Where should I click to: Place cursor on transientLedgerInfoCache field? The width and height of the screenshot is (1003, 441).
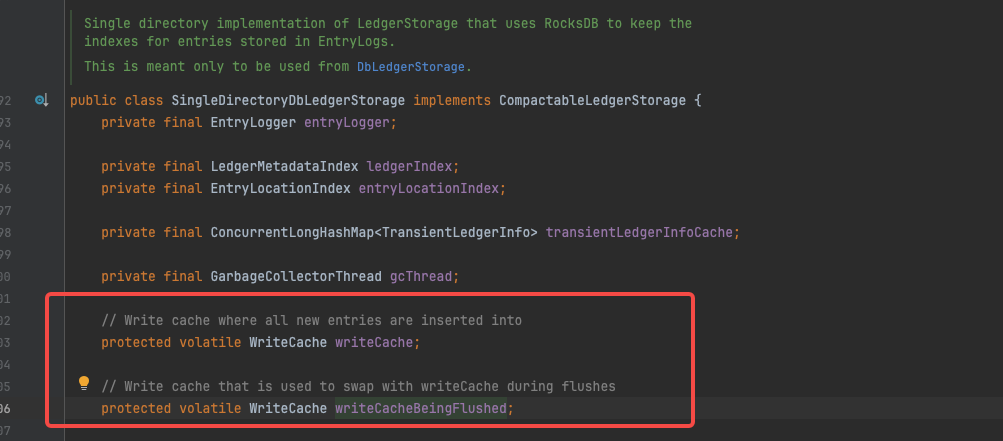(x=639, y=233)
